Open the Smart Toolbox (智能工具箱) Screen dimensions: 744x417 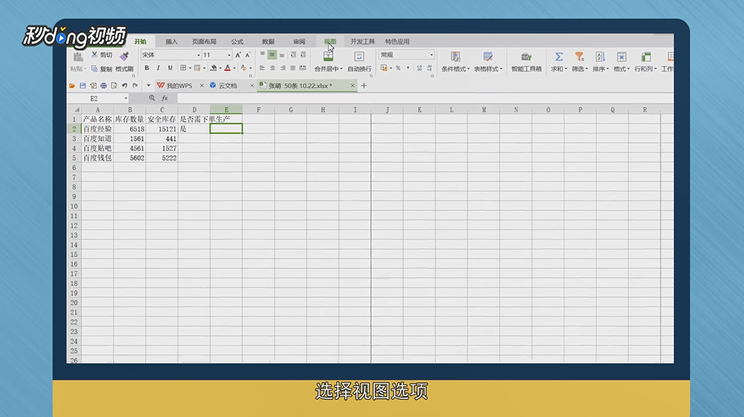coord(526,61)
